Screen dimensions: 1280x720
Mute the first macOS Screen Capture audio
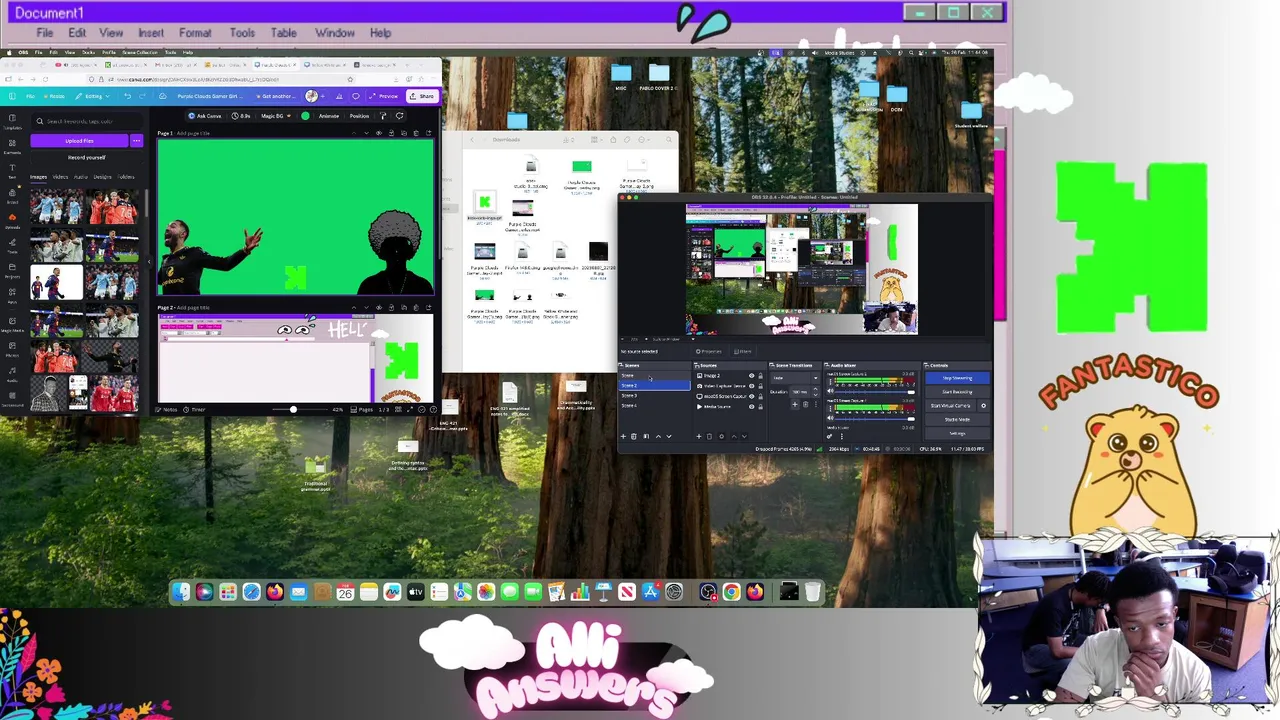click(x=830, y=391)
